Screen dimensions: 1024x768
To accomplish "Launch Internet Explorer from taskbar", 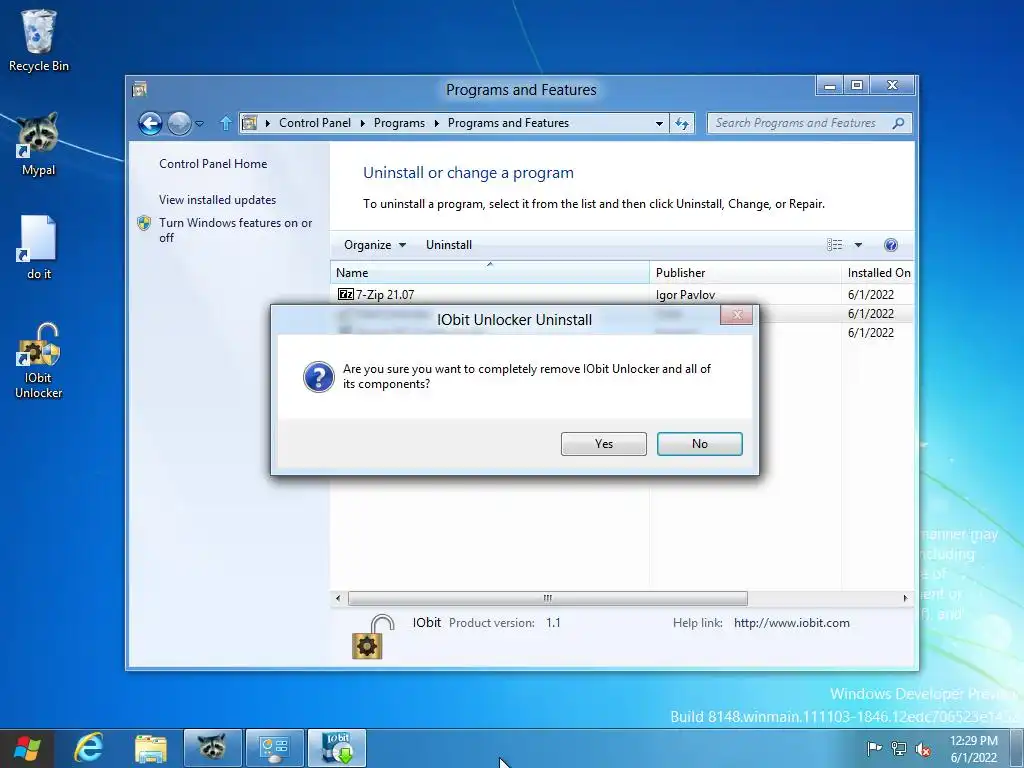I will pos(89,748).
